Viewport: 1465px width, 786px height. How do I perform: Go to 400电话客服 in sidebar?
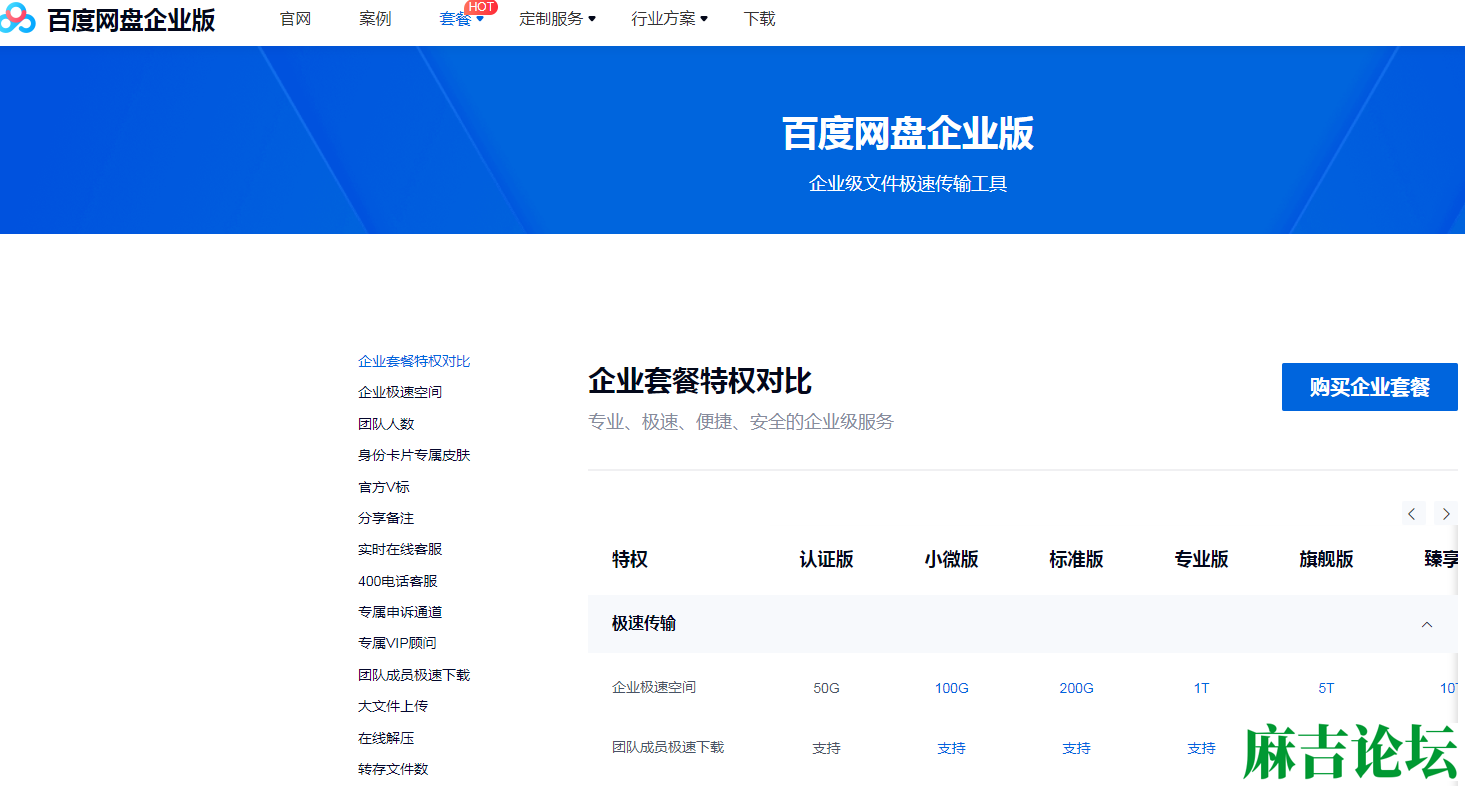click(398, 581)
